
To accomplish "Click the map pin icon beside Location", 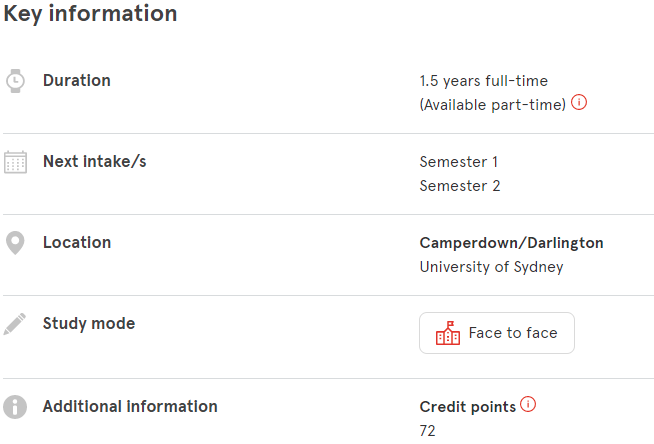I will pyautogui.click(x=15, y=243).
